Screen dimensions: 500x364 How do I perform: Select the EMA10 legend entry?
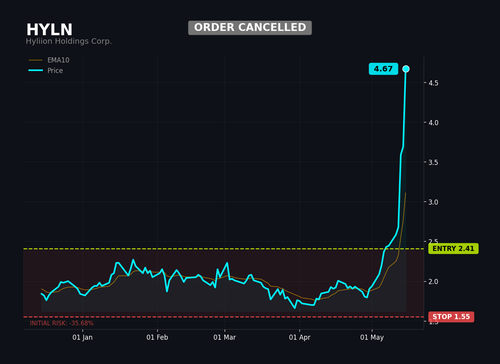pos(49,60)
